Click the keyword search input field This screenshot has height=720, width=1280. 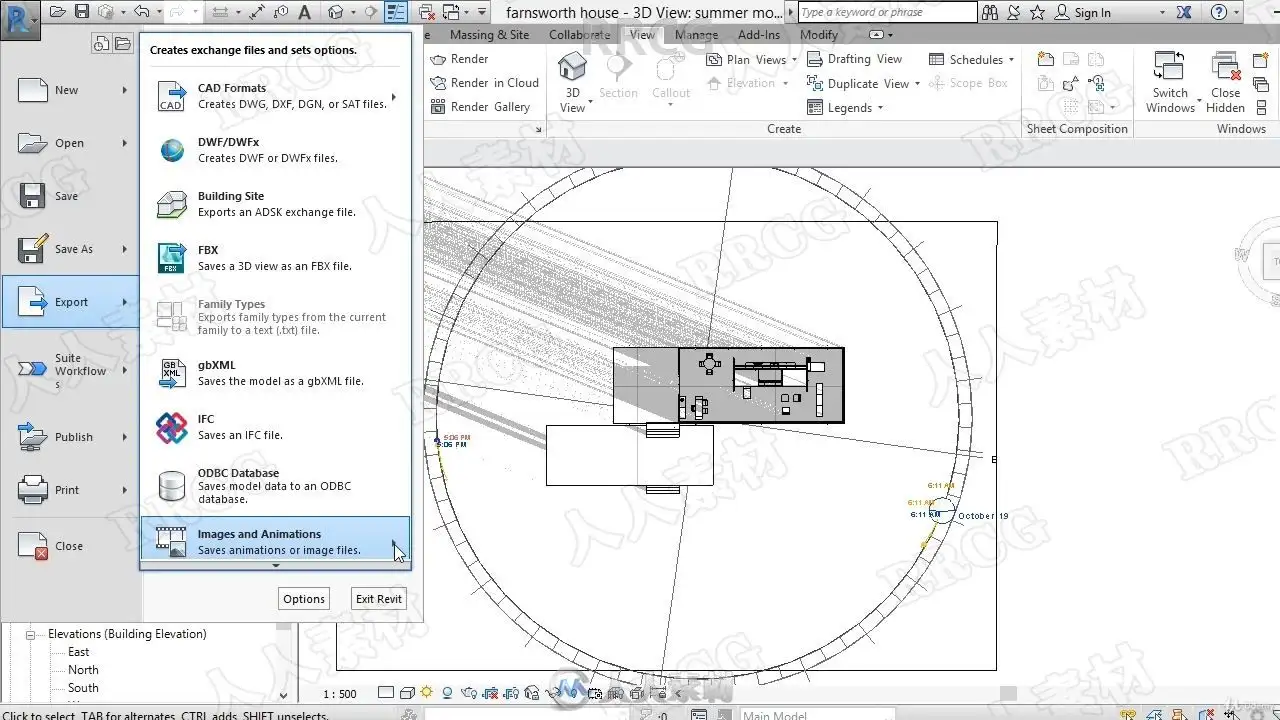(x=886, y=12)
